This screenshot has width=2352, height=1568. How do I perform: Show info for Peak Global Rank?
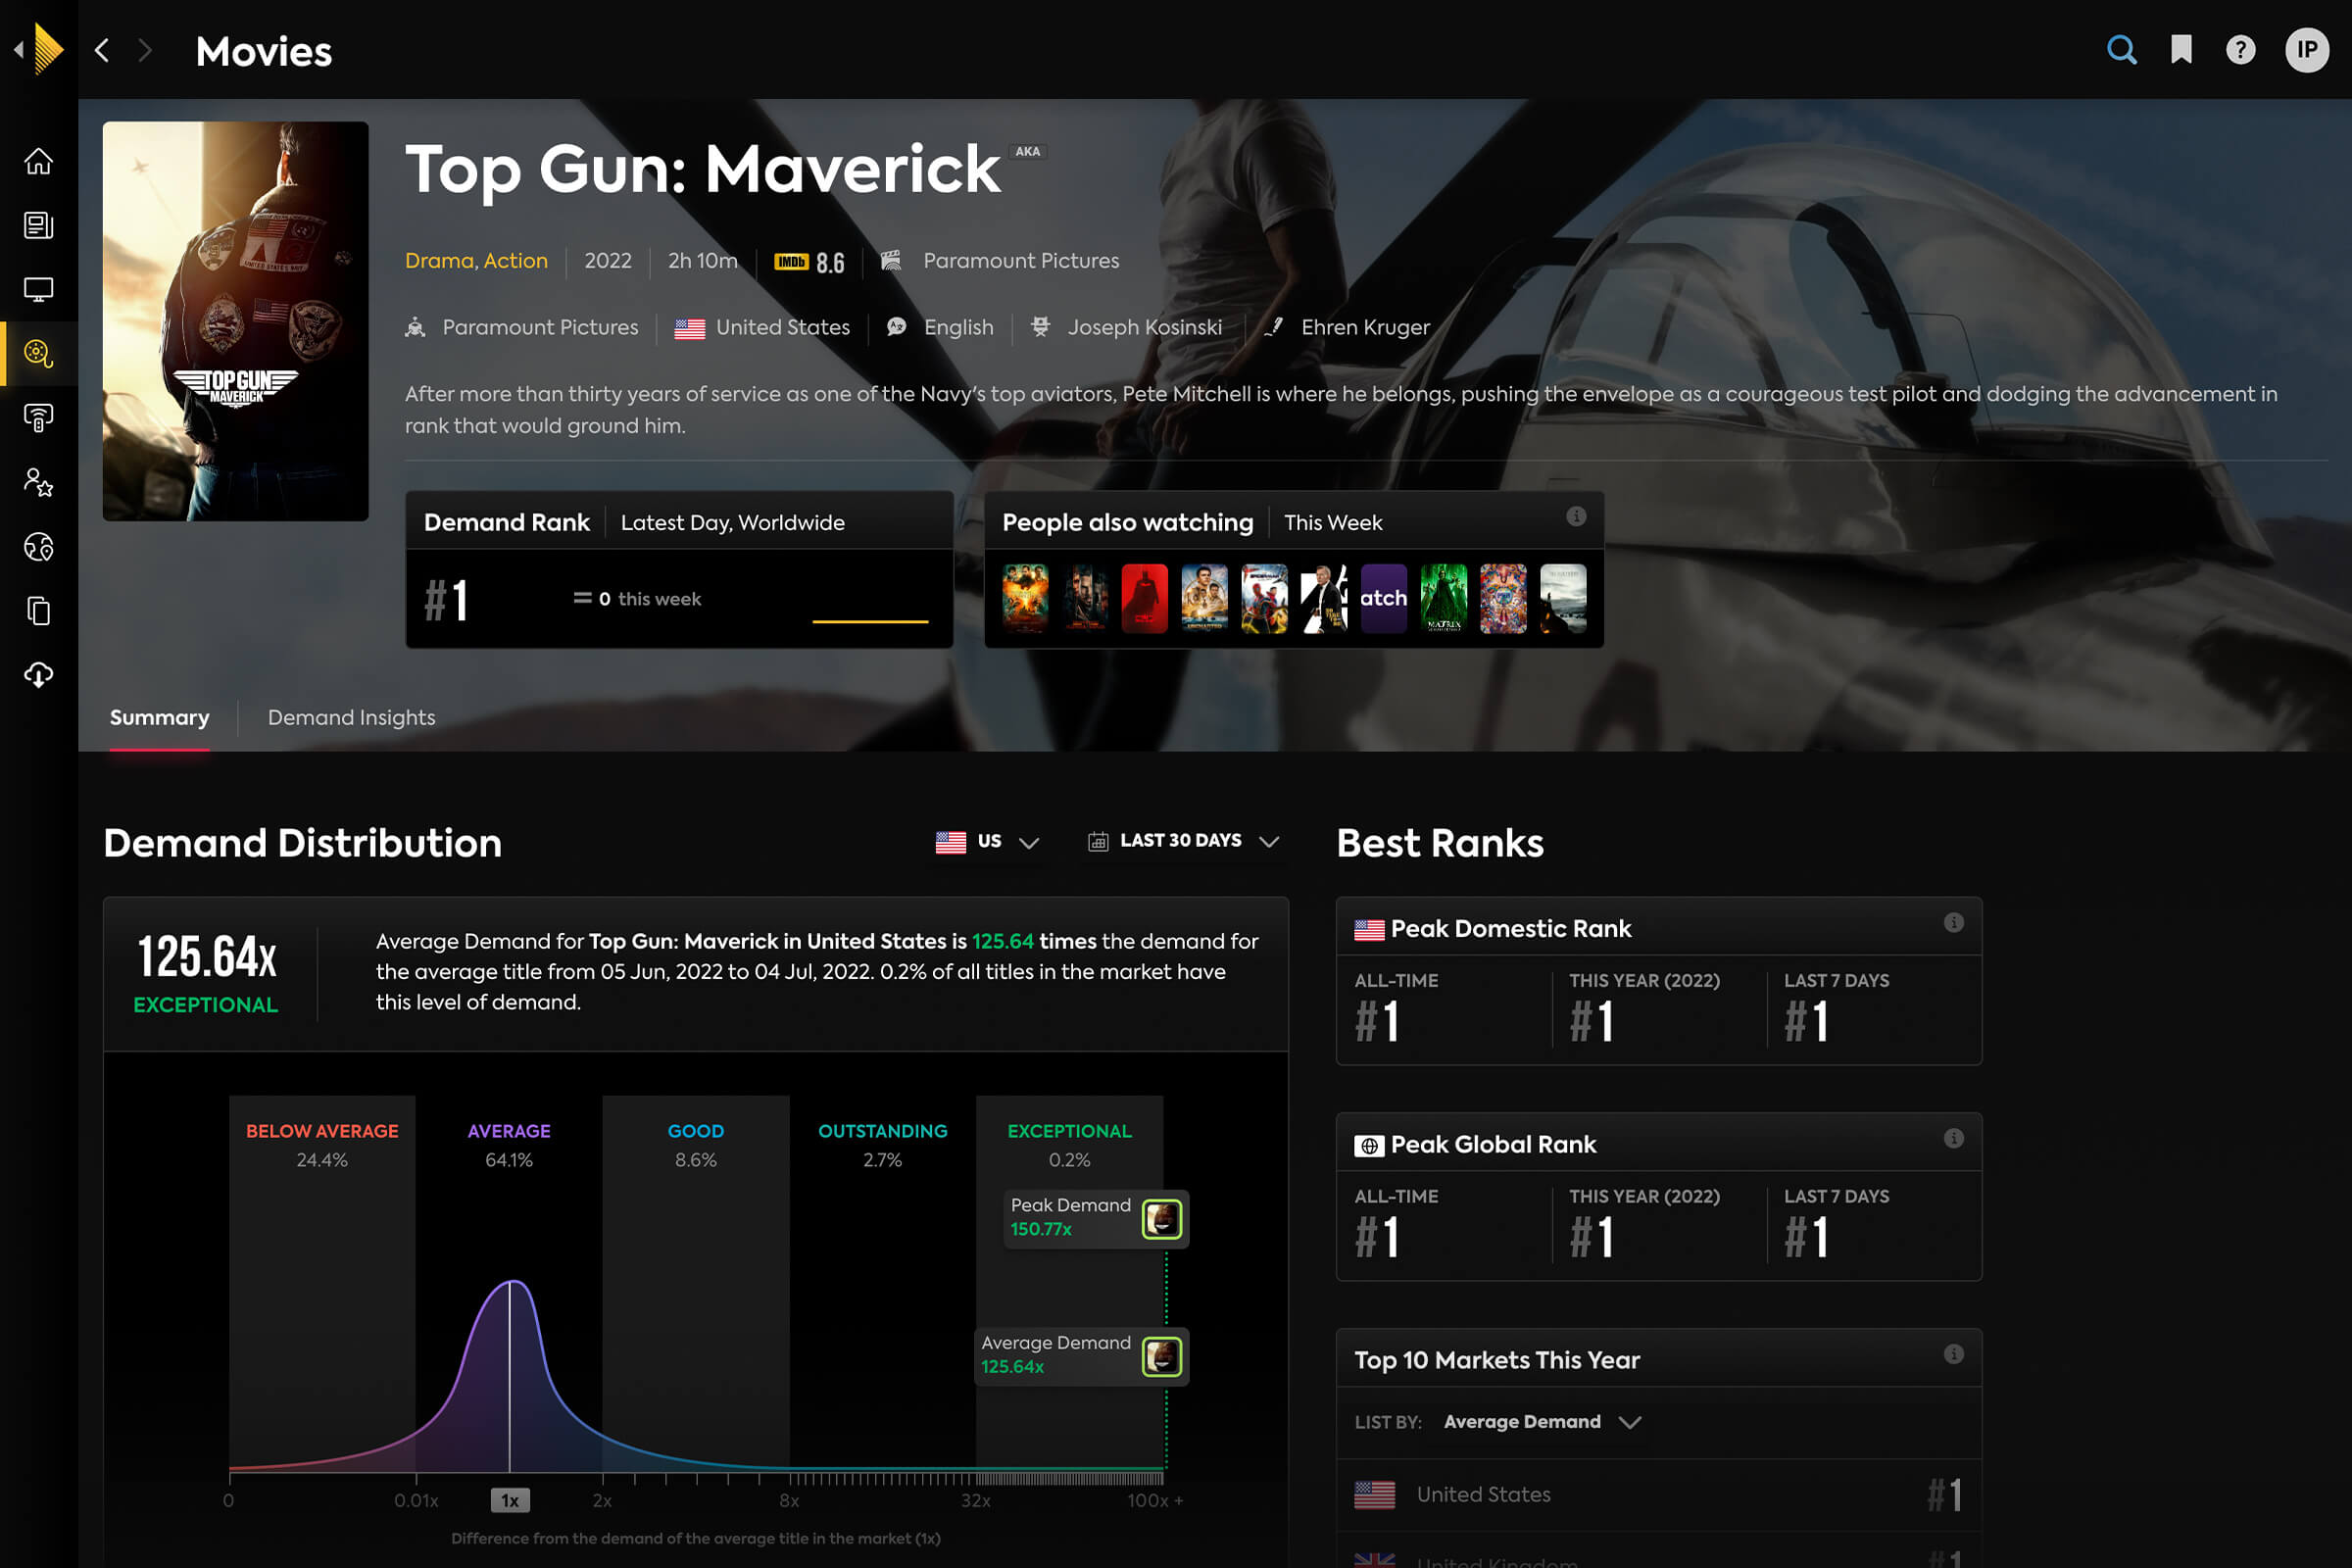point(1953,1138)
